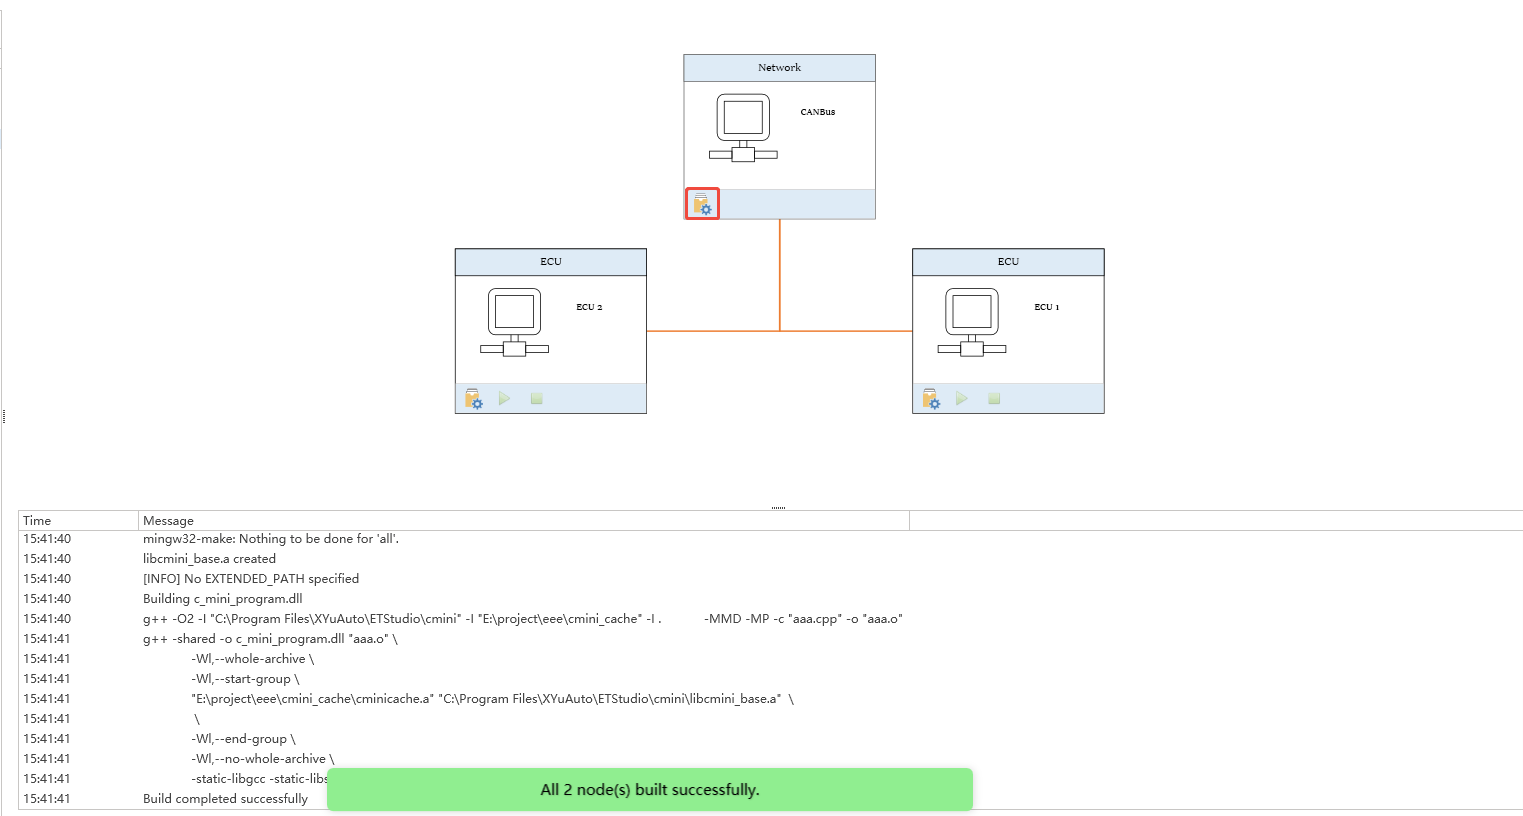Select the '-Wl,--start-group' log row

[770, 679]
